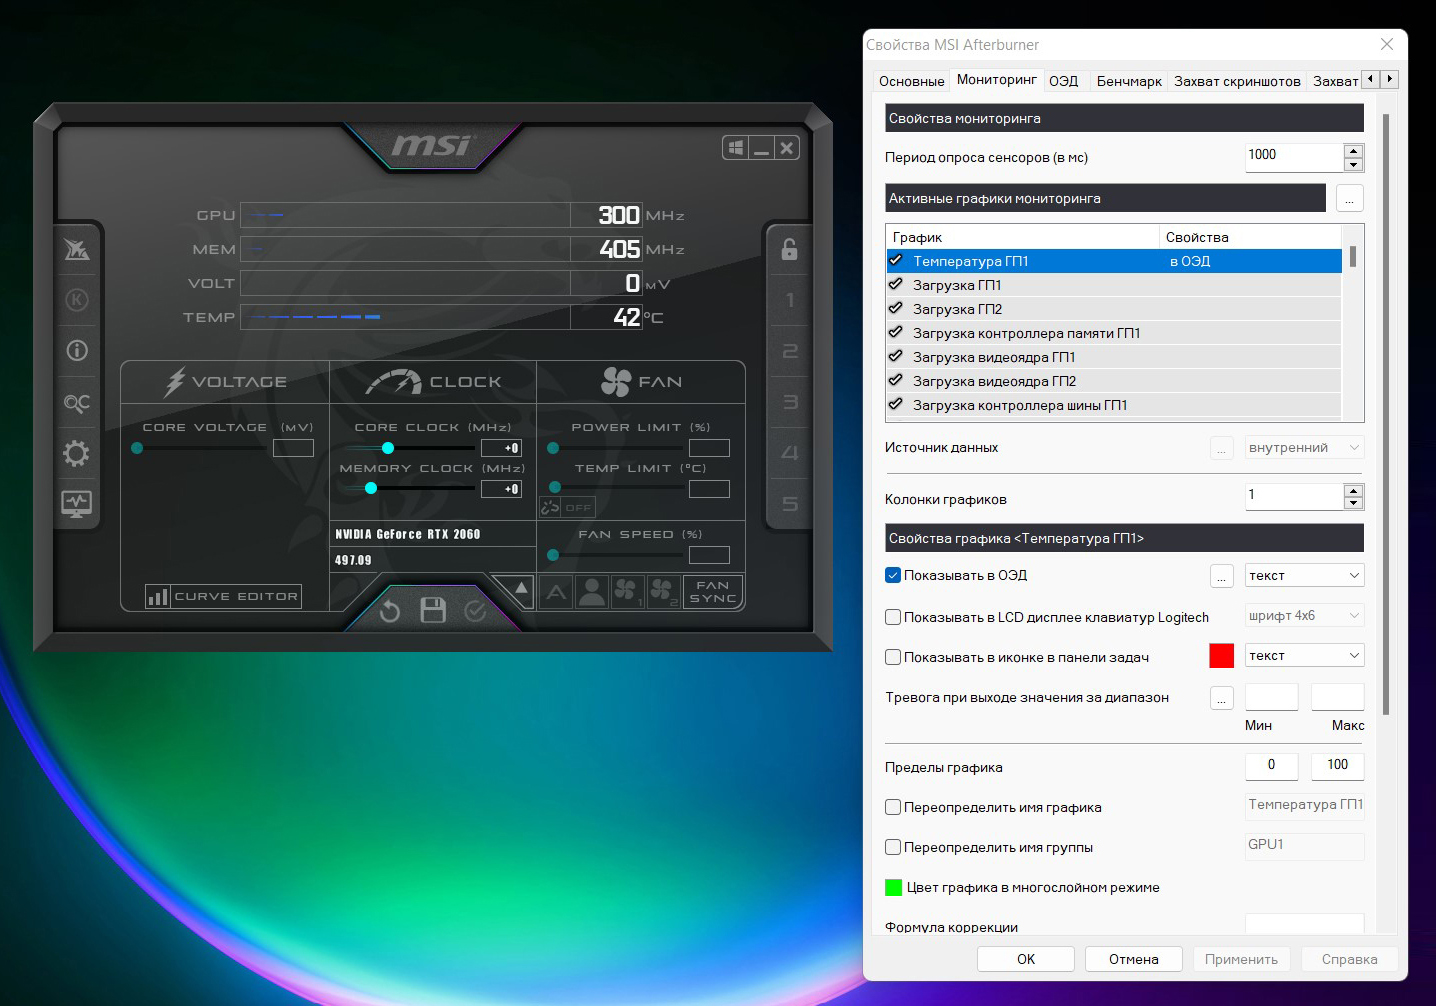Switch to the ОЭД tab
The width and height of the screenshot is (1436, 1006).
[1063, 81]
